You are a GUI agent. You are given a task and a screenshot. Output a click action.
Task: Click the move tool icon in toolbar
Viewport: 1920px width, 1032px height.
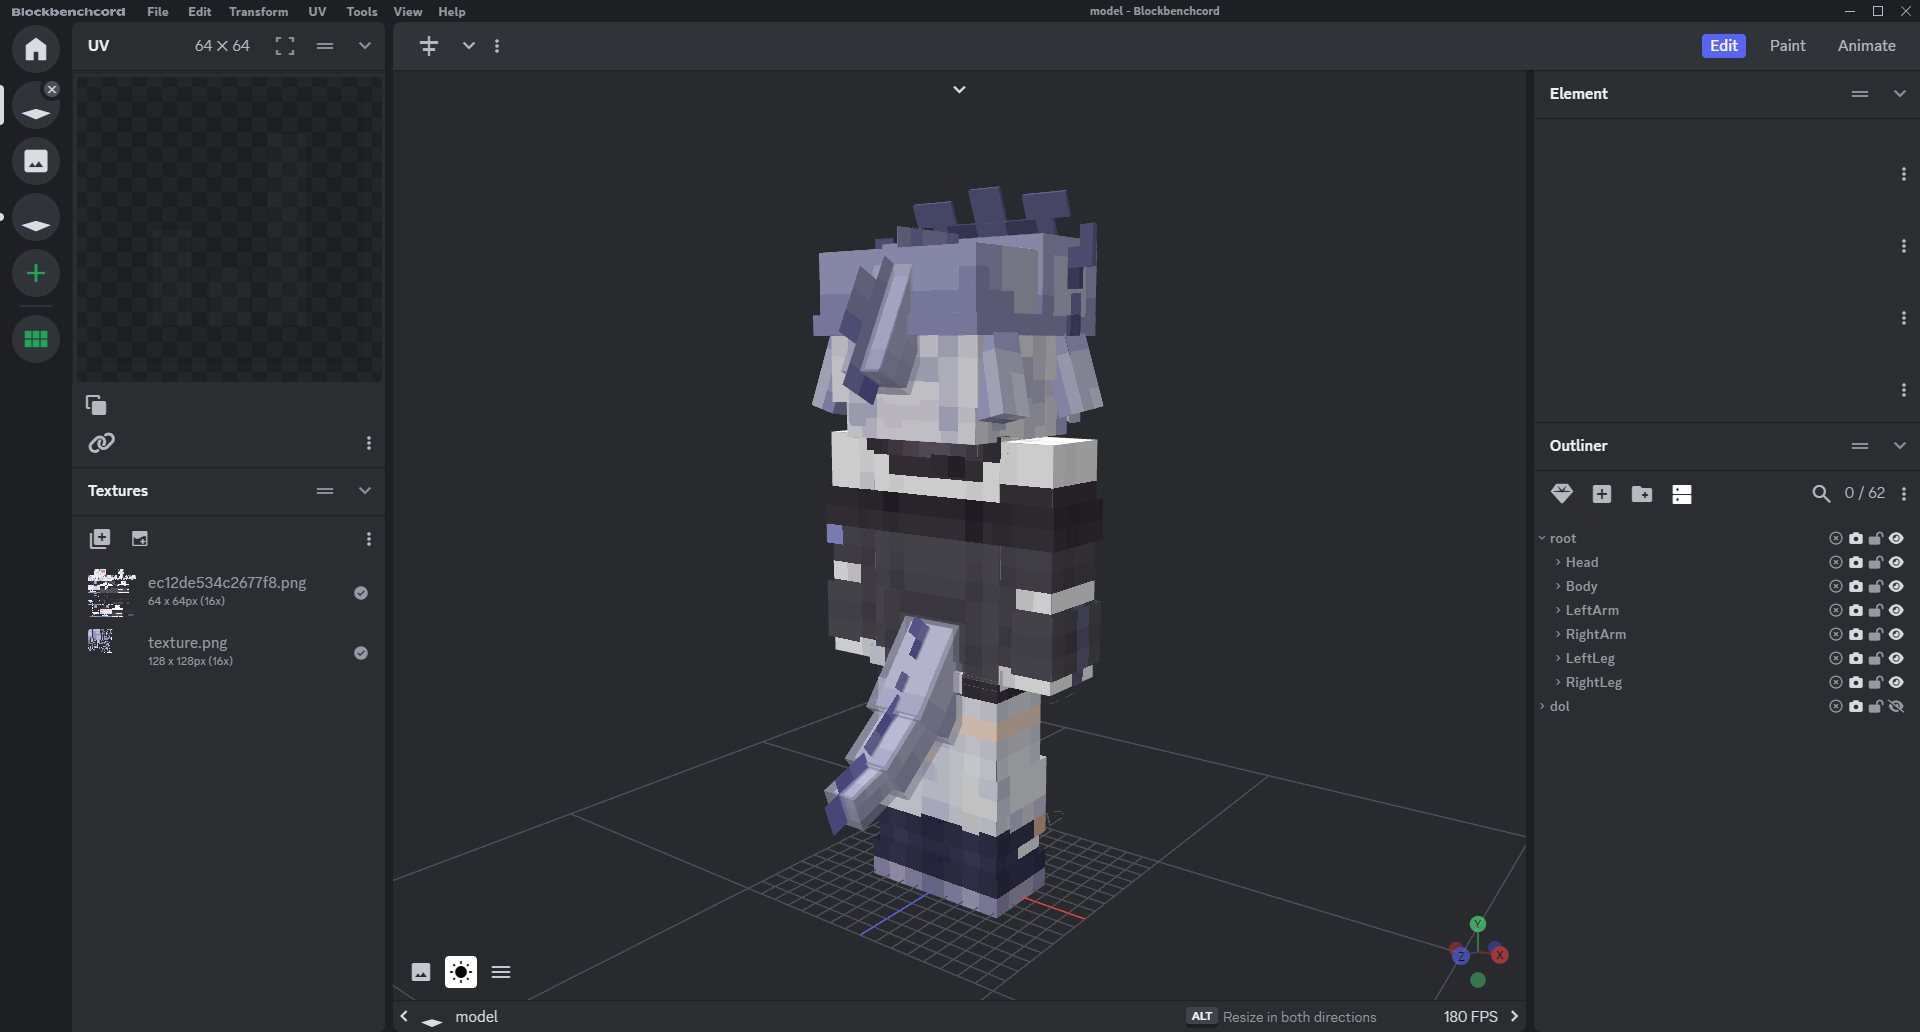429,46
